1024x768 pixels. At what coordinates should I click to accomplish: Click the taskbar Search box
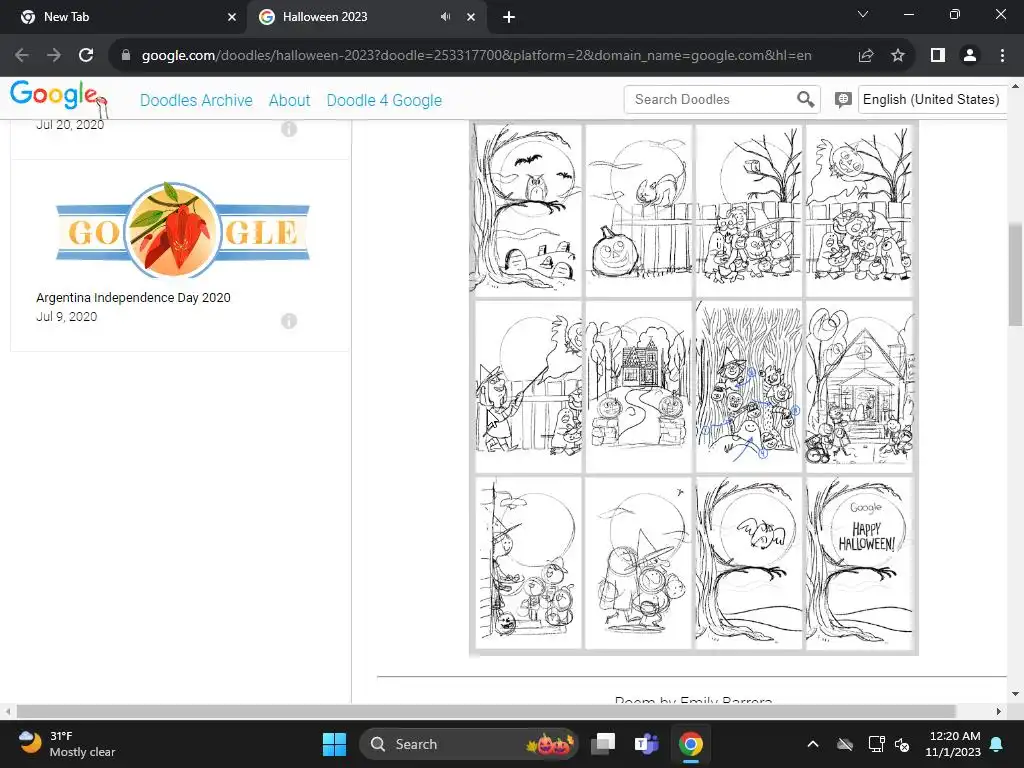coord(468,744)
